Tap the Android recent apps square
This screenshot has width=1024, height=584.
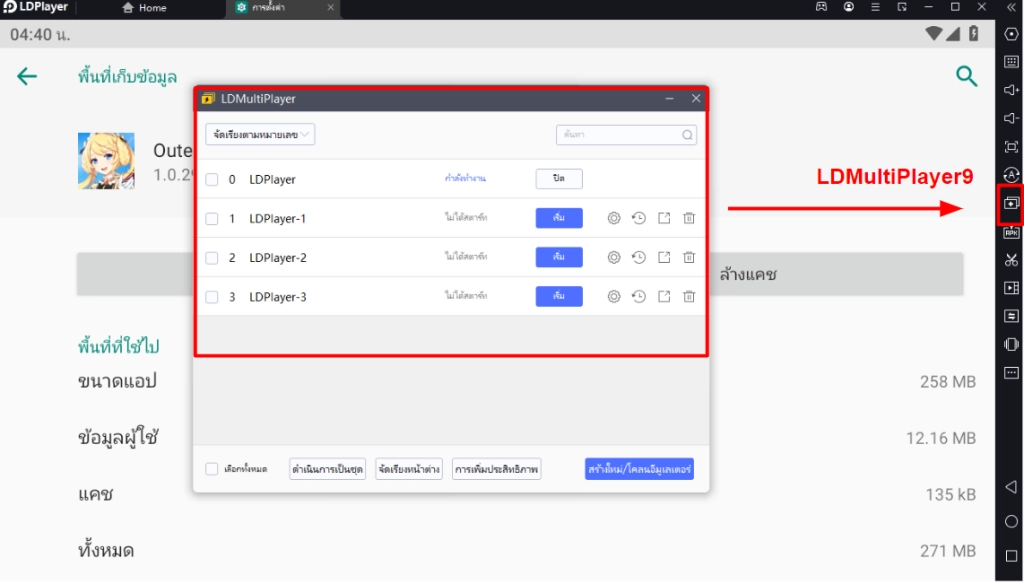coord(1011,556)
